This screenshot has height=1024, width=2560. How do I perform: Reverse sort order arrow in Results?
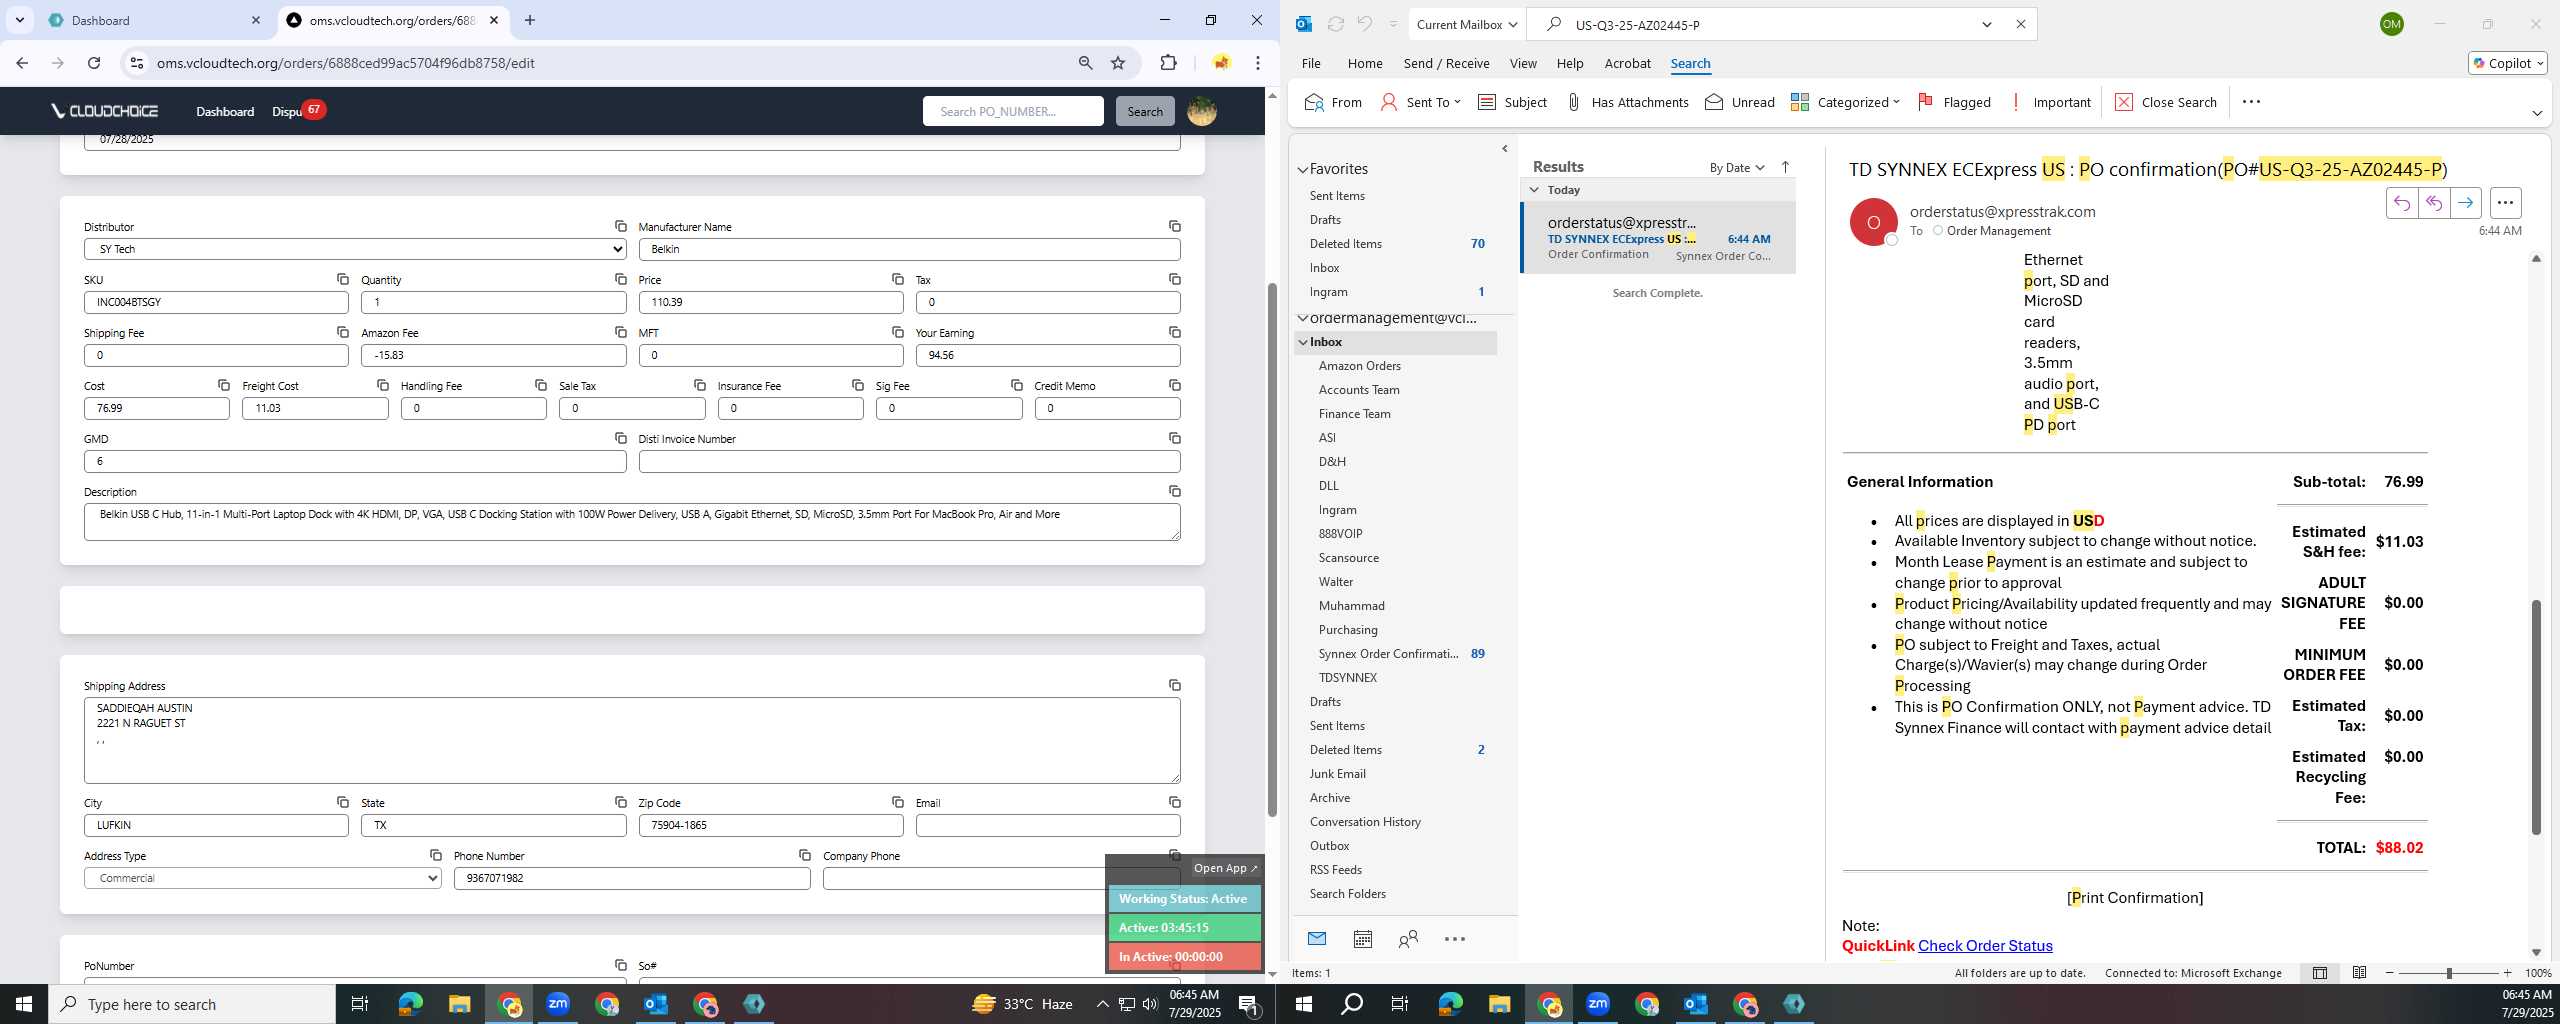1785,167
